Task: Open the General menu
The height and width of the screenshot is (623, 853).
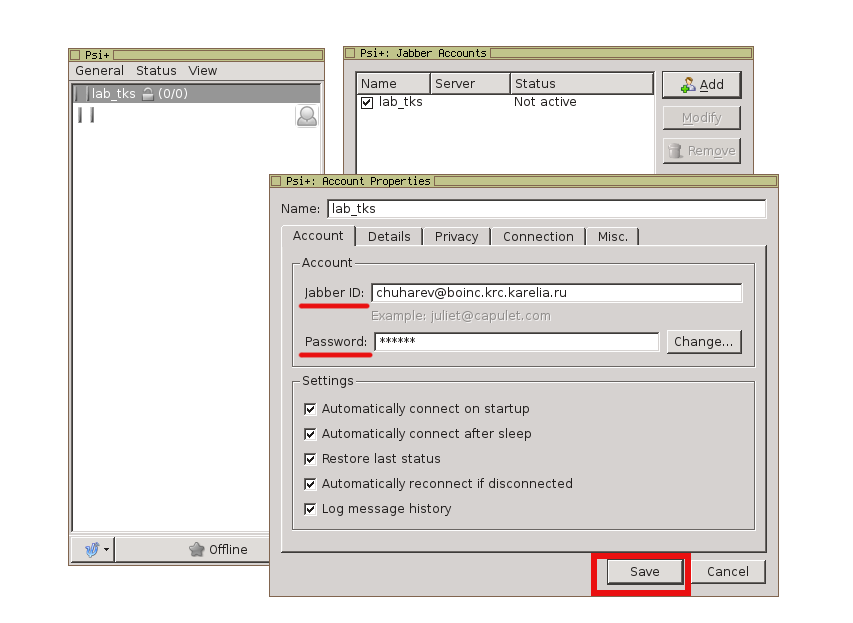Action: pyautogui.click(x=99, y=71)
